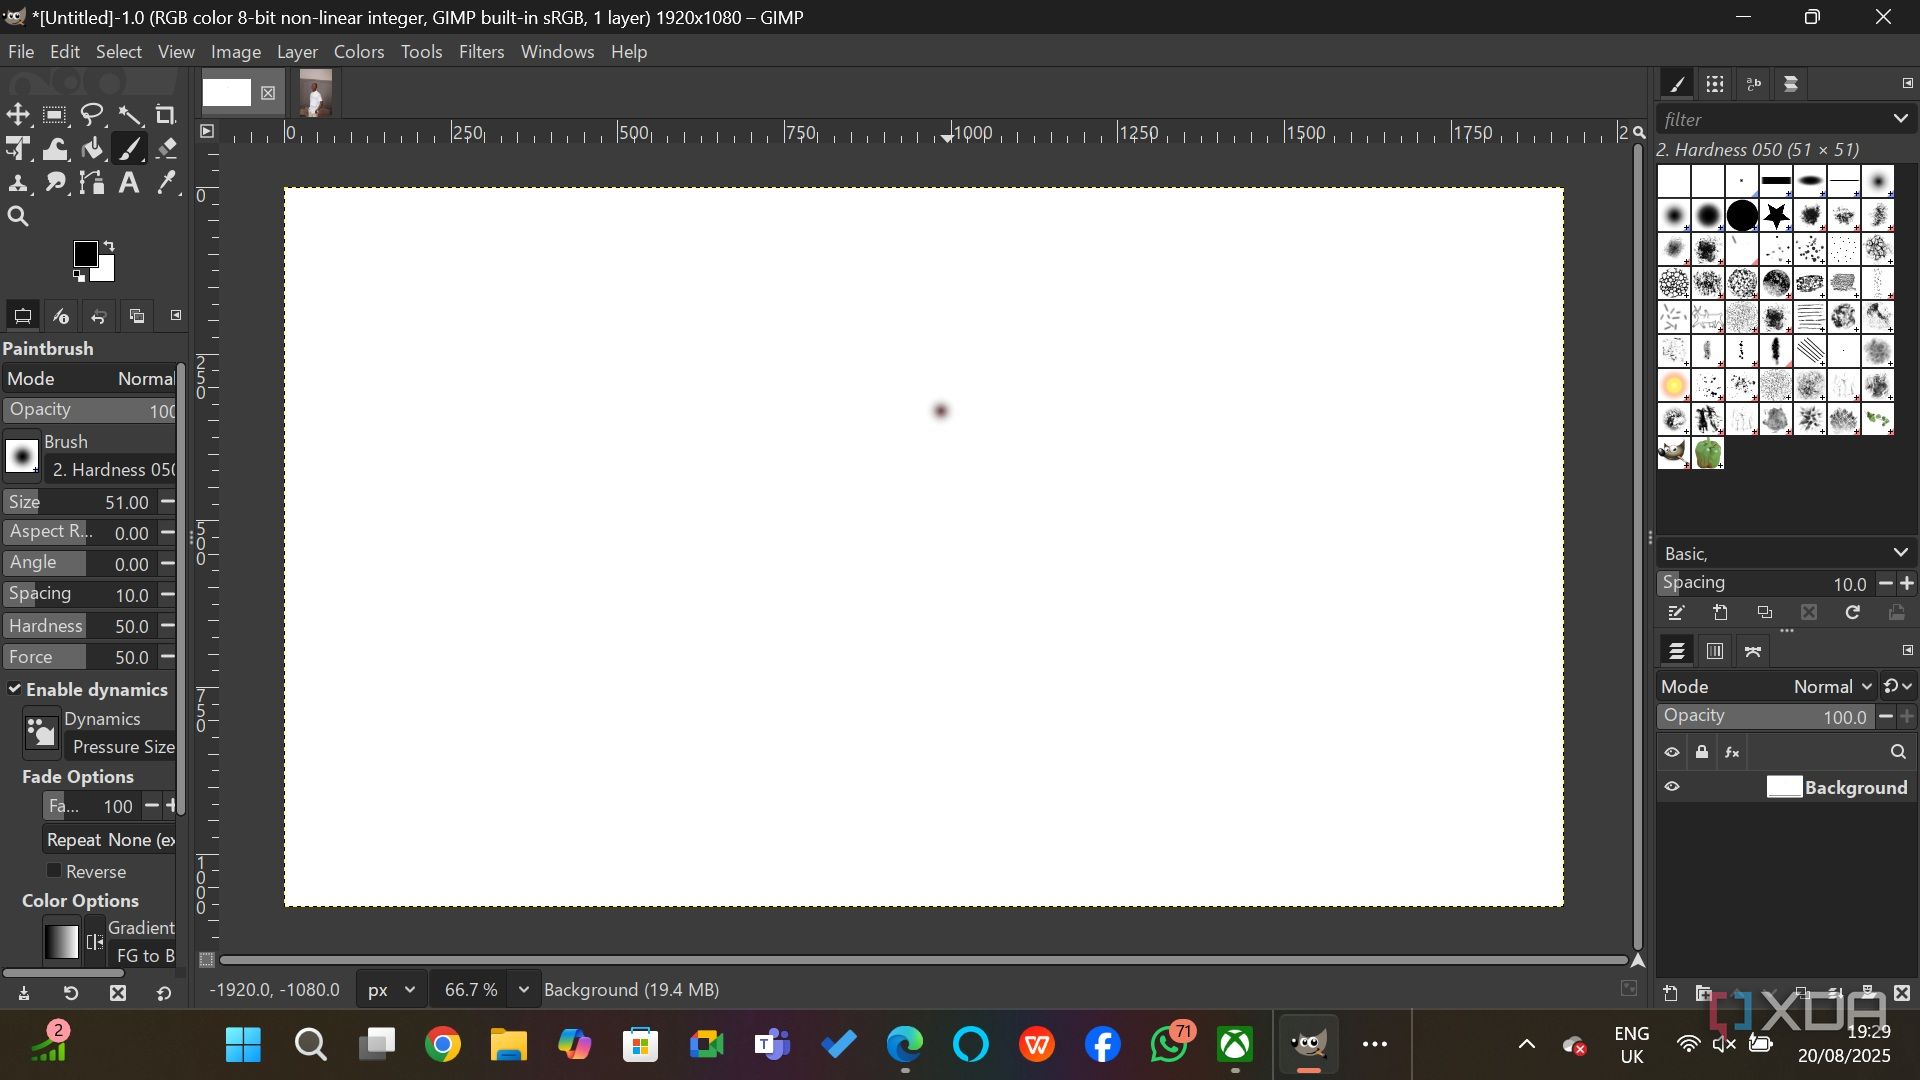The image size is (1920, 1080).
Task: Select the Color Picker tool
Action: coord(166,183)
